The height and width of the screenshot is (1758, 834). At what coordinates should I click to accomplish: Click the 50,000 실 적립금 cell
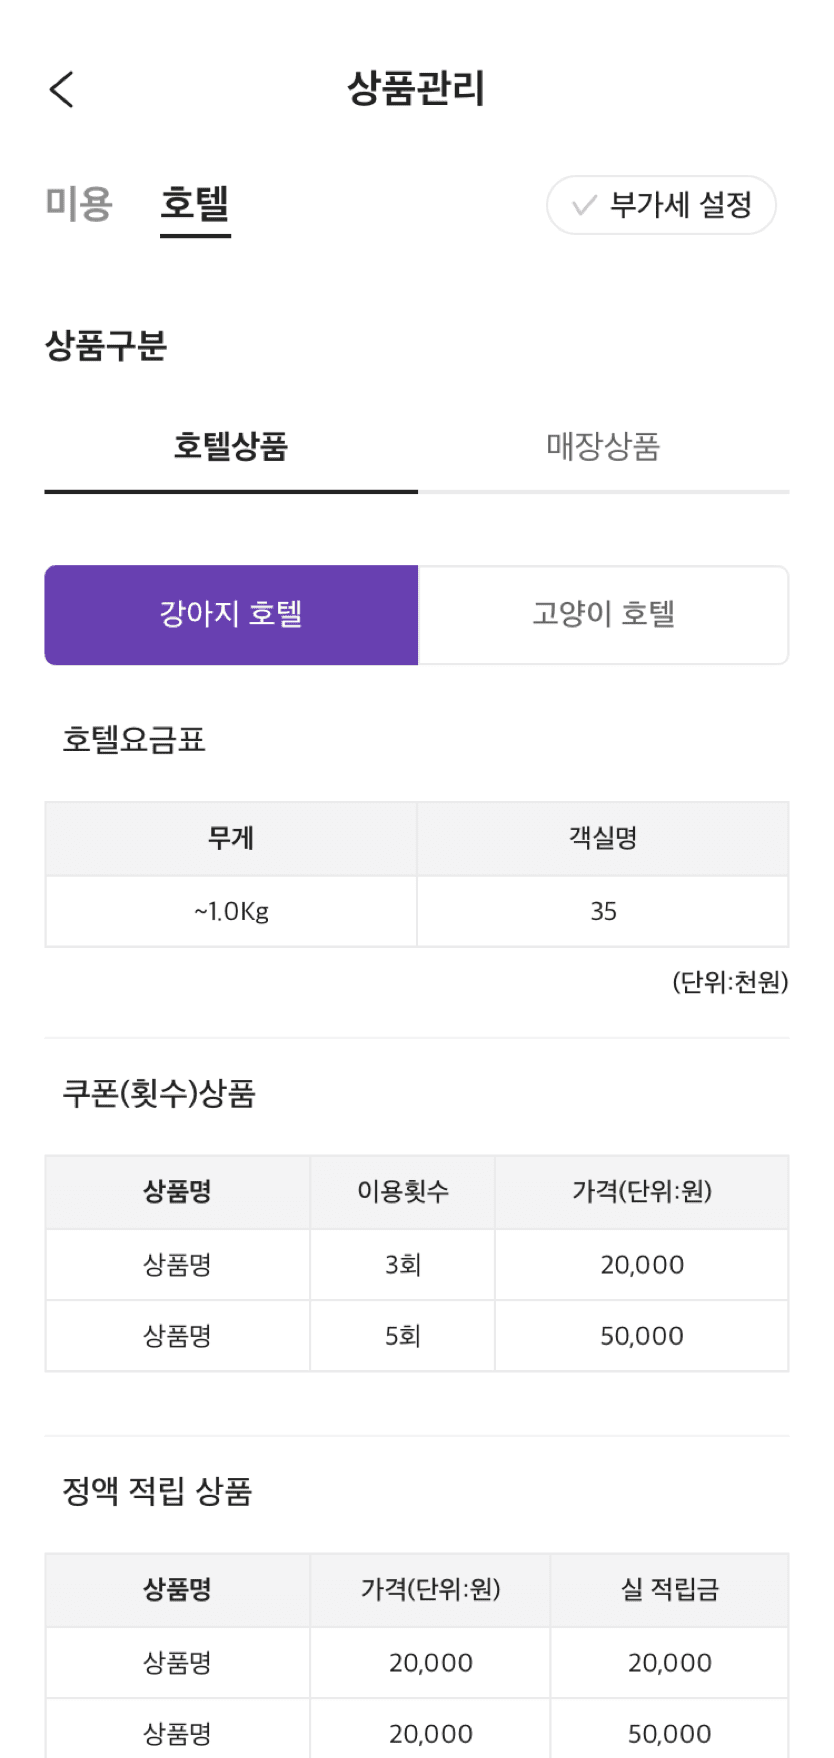669,1733
